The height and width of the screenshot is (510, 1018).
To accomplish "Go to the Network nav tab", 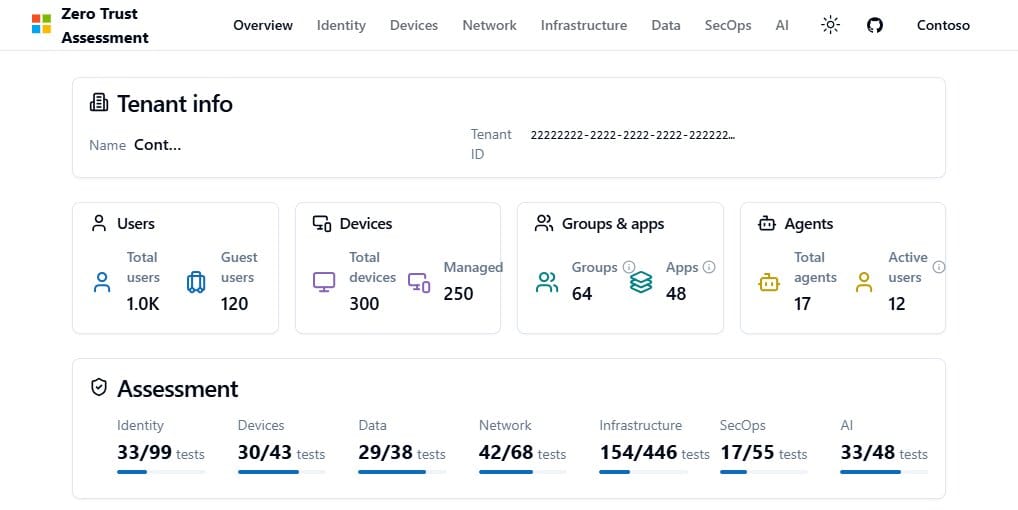I will (490, 25).
